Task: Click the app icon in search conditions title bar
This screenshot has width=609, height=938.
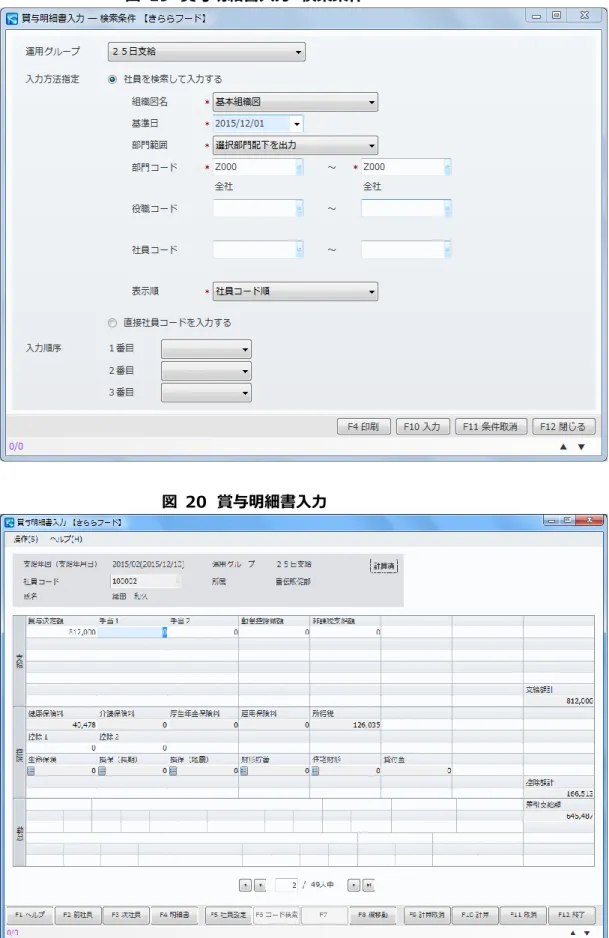Action: [x=11, y=19]
